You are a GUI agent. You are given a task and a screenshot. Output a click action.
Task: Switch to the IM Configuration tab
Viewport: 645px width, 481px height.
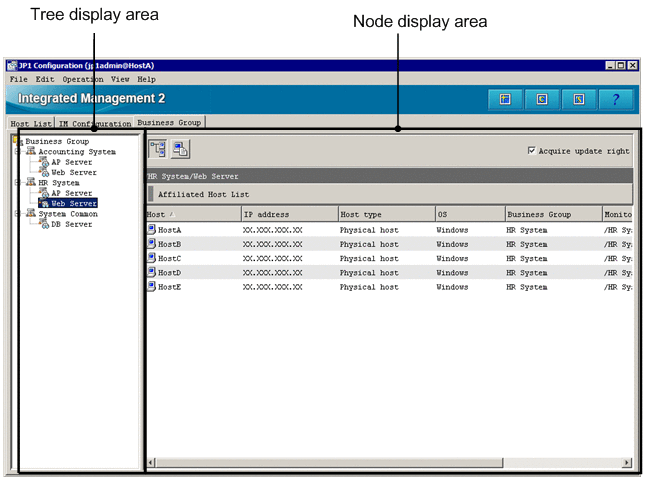click(94, 123)
